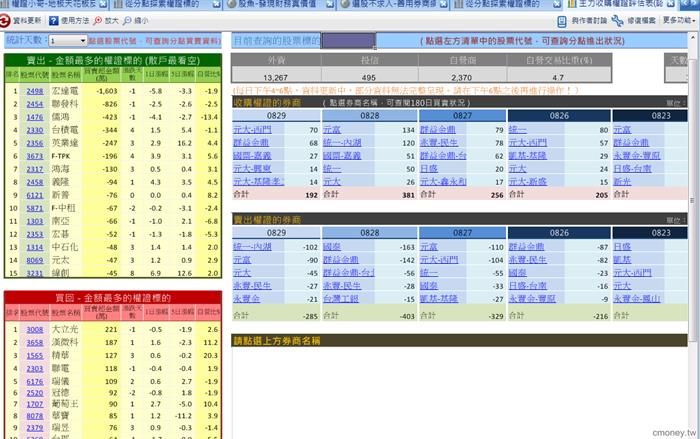Open stock code 2303 聯電 link

tap(34, 368)
